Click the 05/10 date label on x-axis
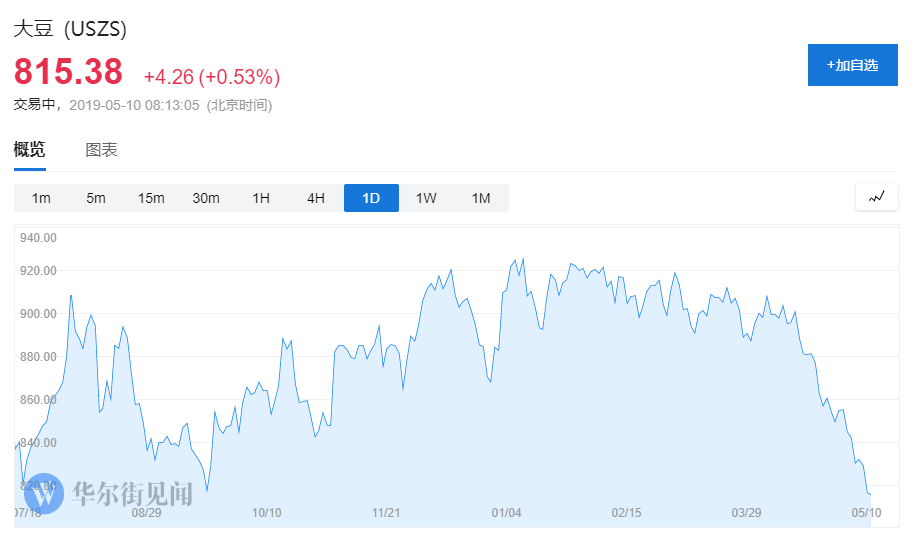This screenshot has width=915, height=538. tap(865, 513)
